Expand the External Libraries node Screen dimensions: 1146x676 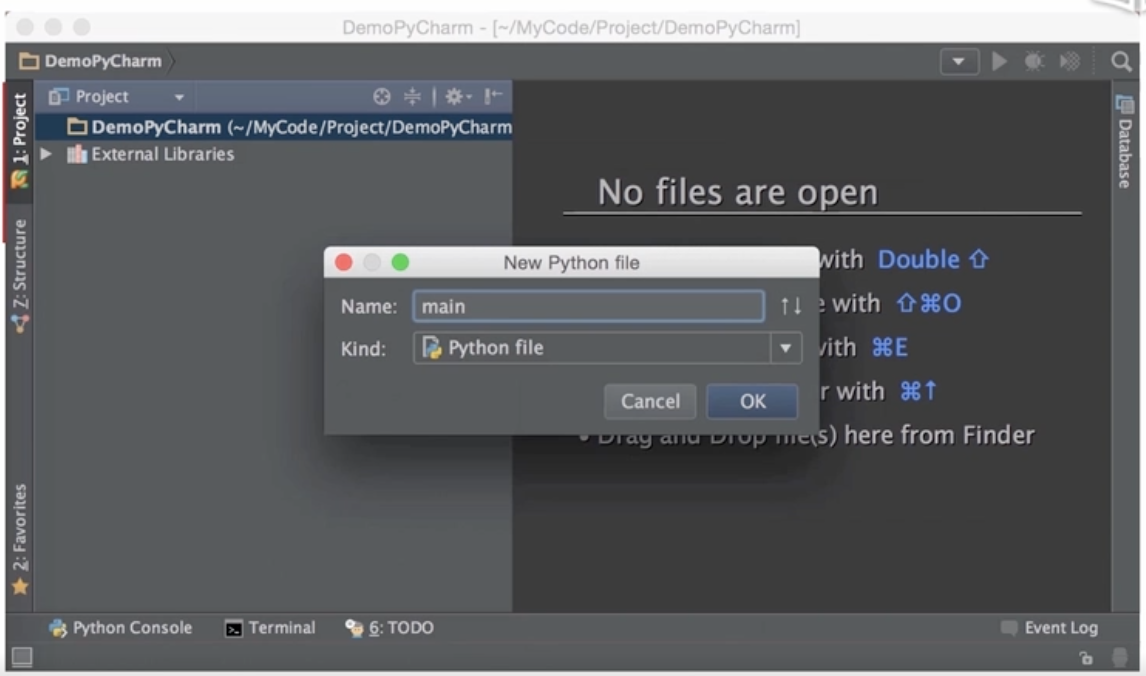[46, 154]
